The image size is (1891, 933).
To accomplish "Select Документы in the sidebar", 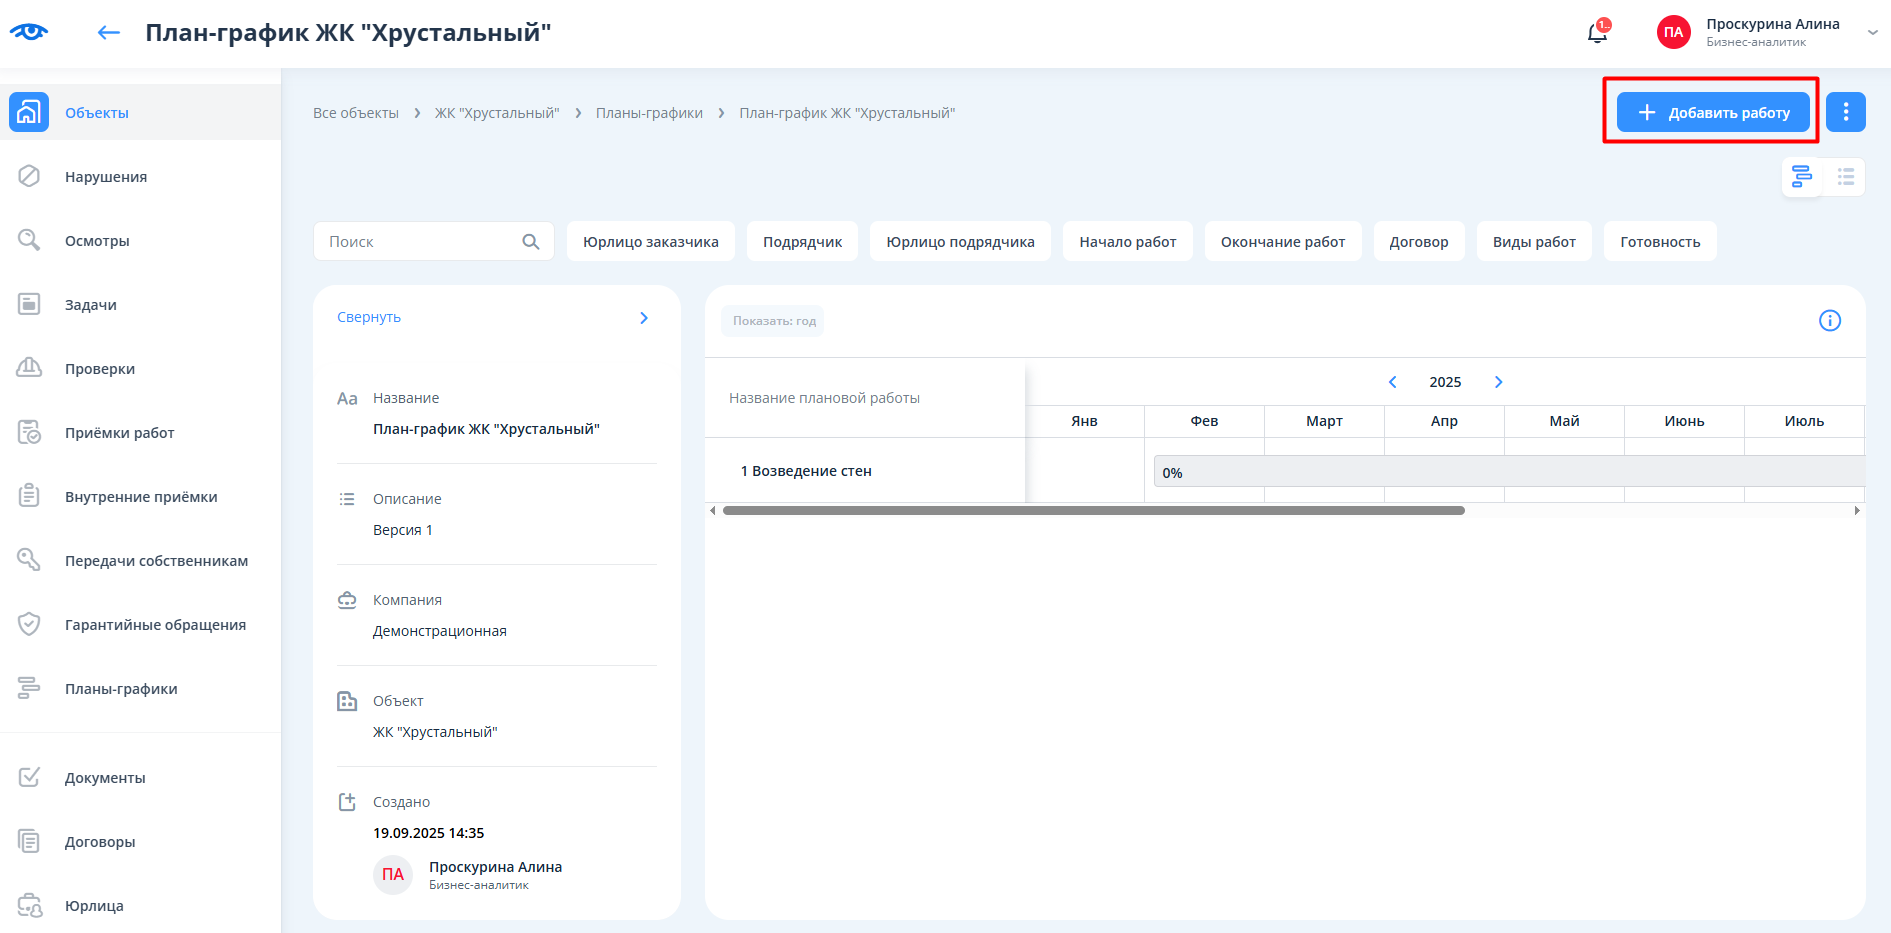I will click(105, 778).
